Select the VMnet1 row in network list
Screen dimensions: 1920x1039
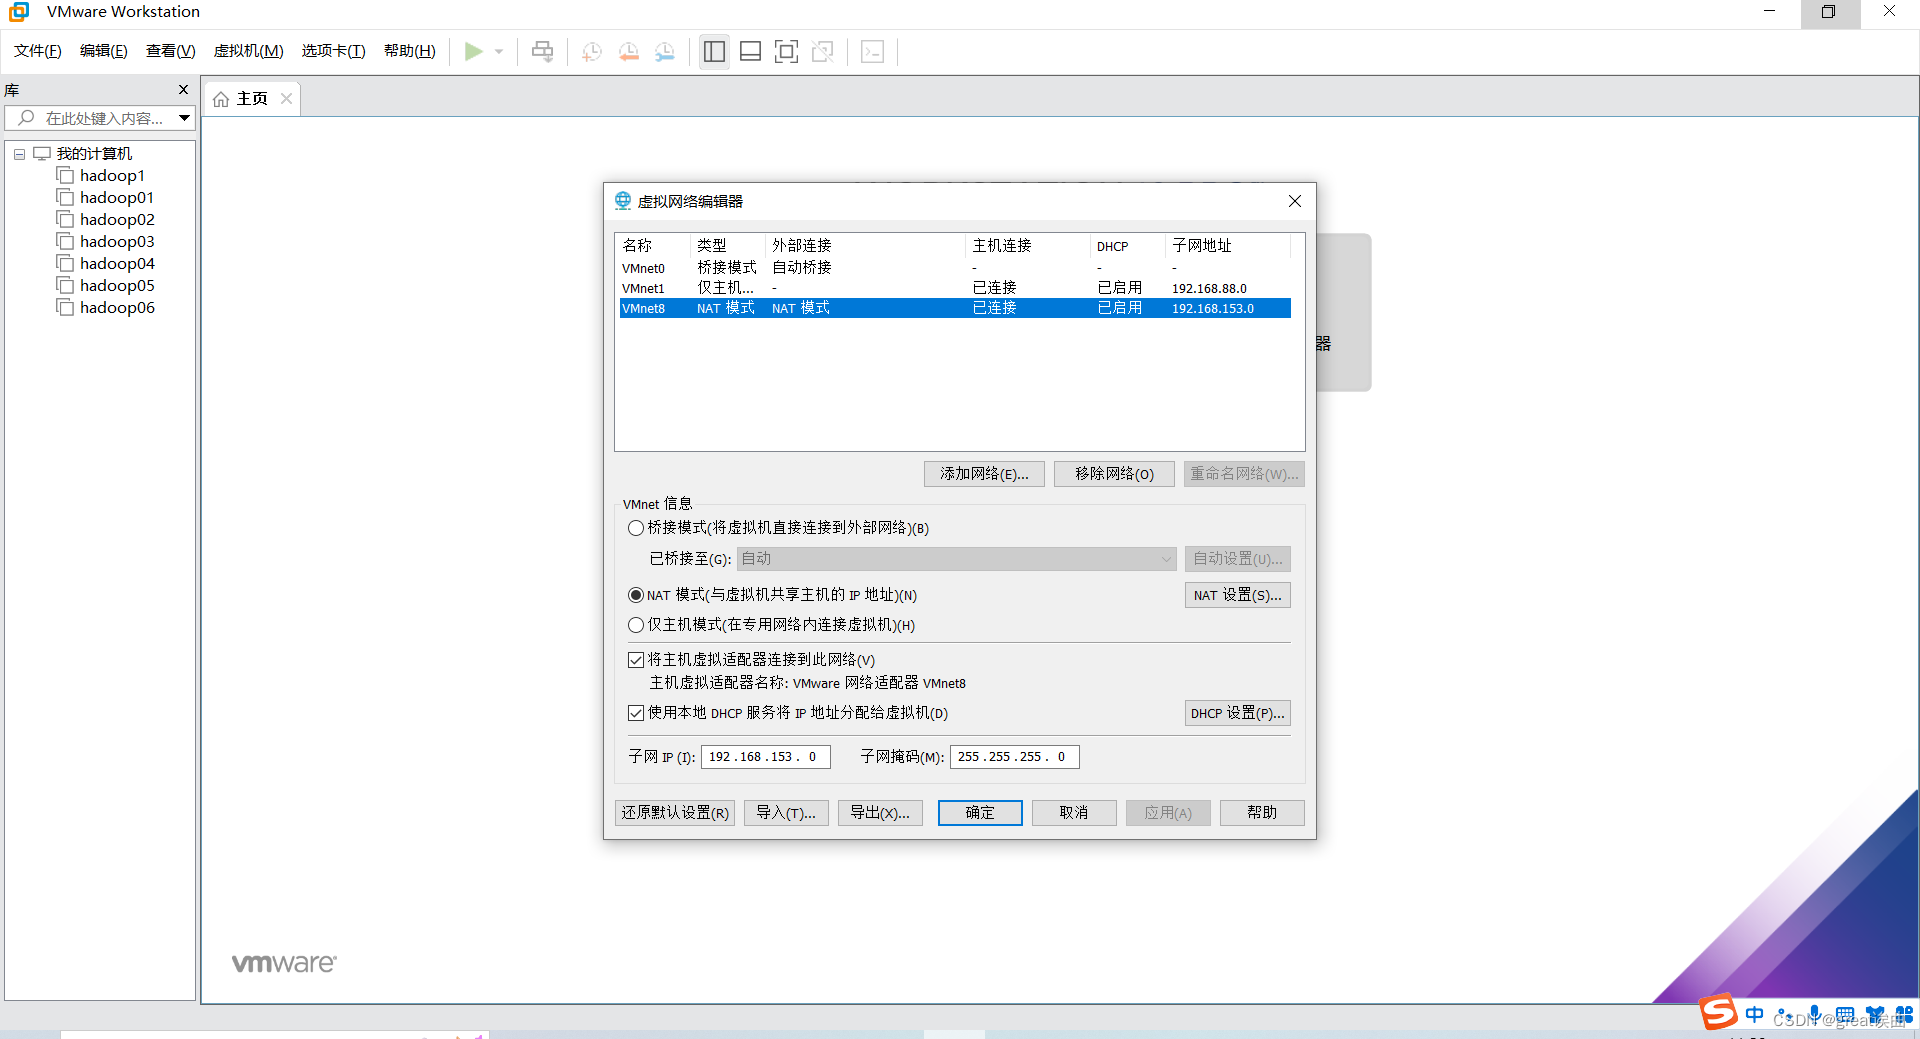[955, 288]
